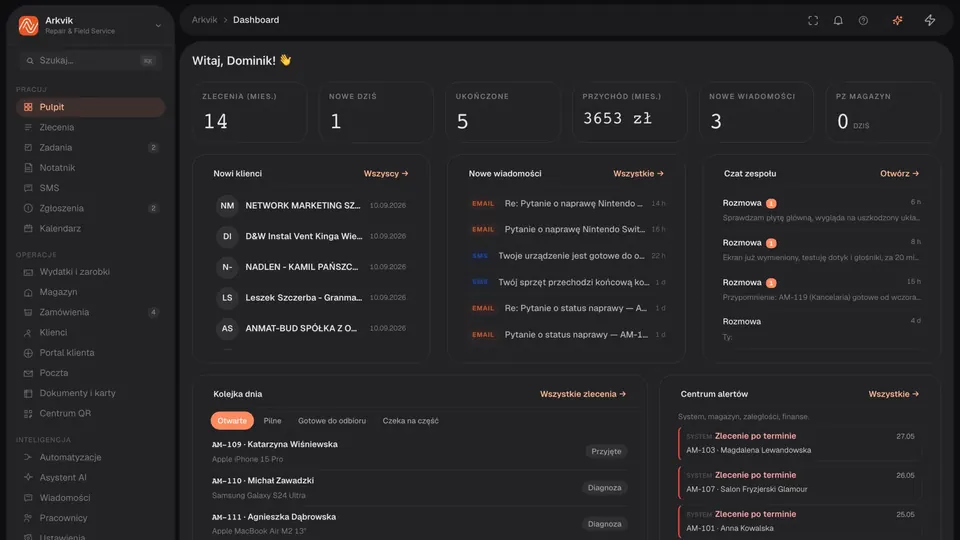Viewport: 960px width, 540px height.
Task: Expand the Arkvik workspace switcher chevron
Action: point(158,26)
